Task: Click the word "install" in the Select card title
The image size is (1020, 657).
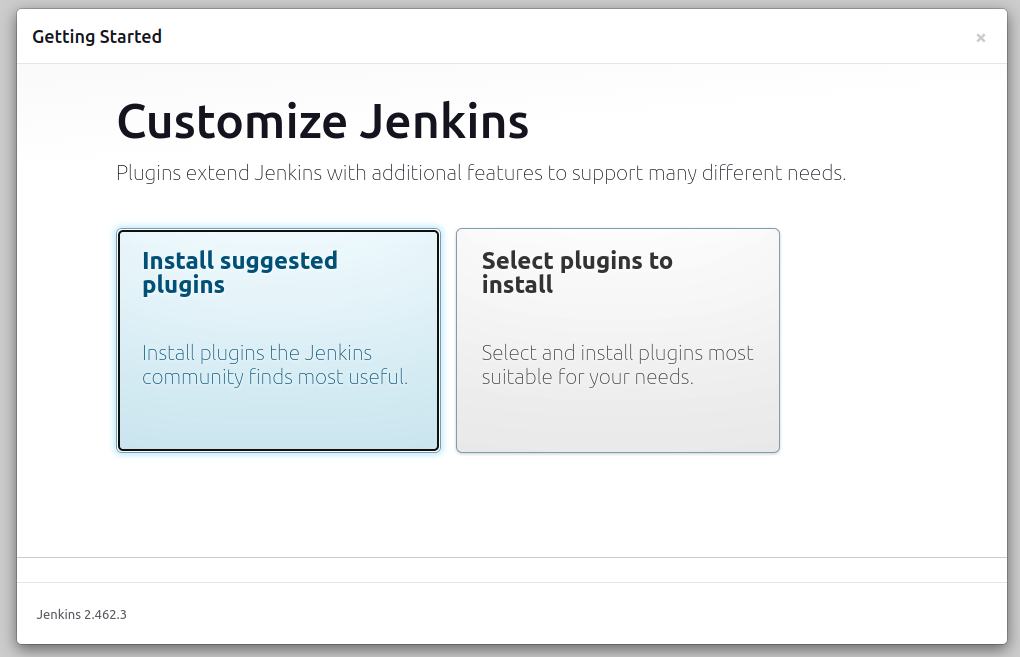Action: tap(517, 285)
